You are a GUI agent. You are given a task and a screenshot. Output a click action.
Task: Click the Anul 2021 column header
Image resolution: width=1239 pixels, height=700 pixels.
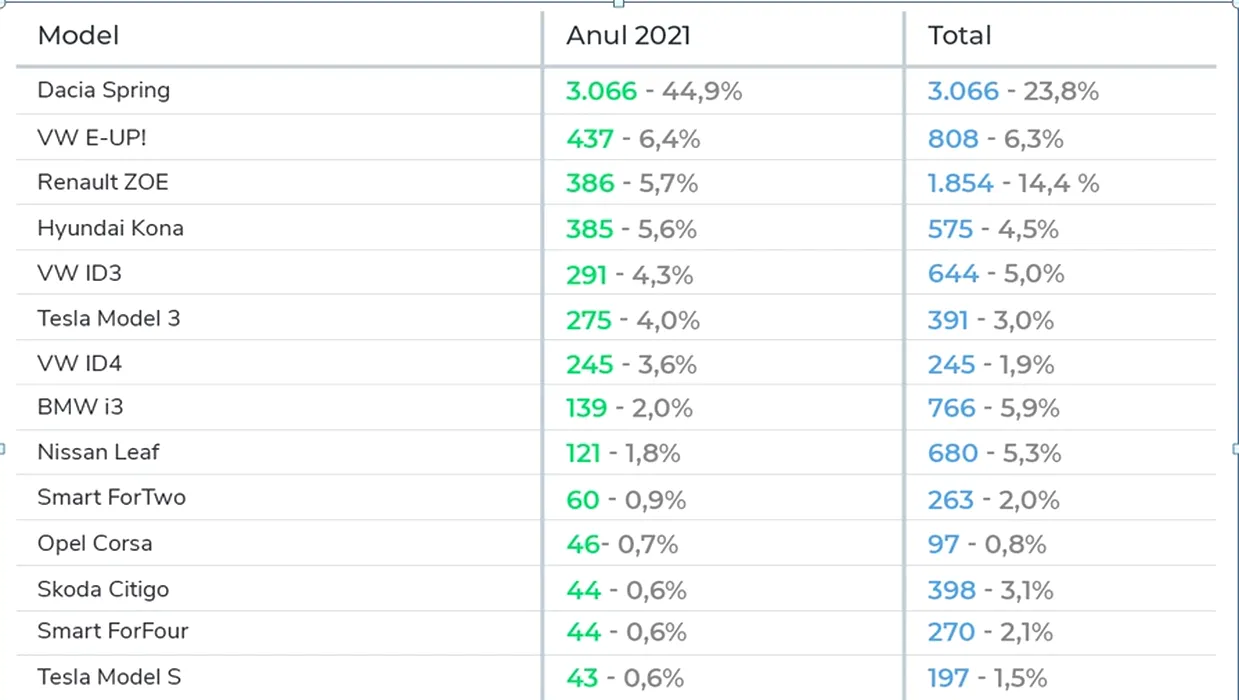[x=628, y=36]
